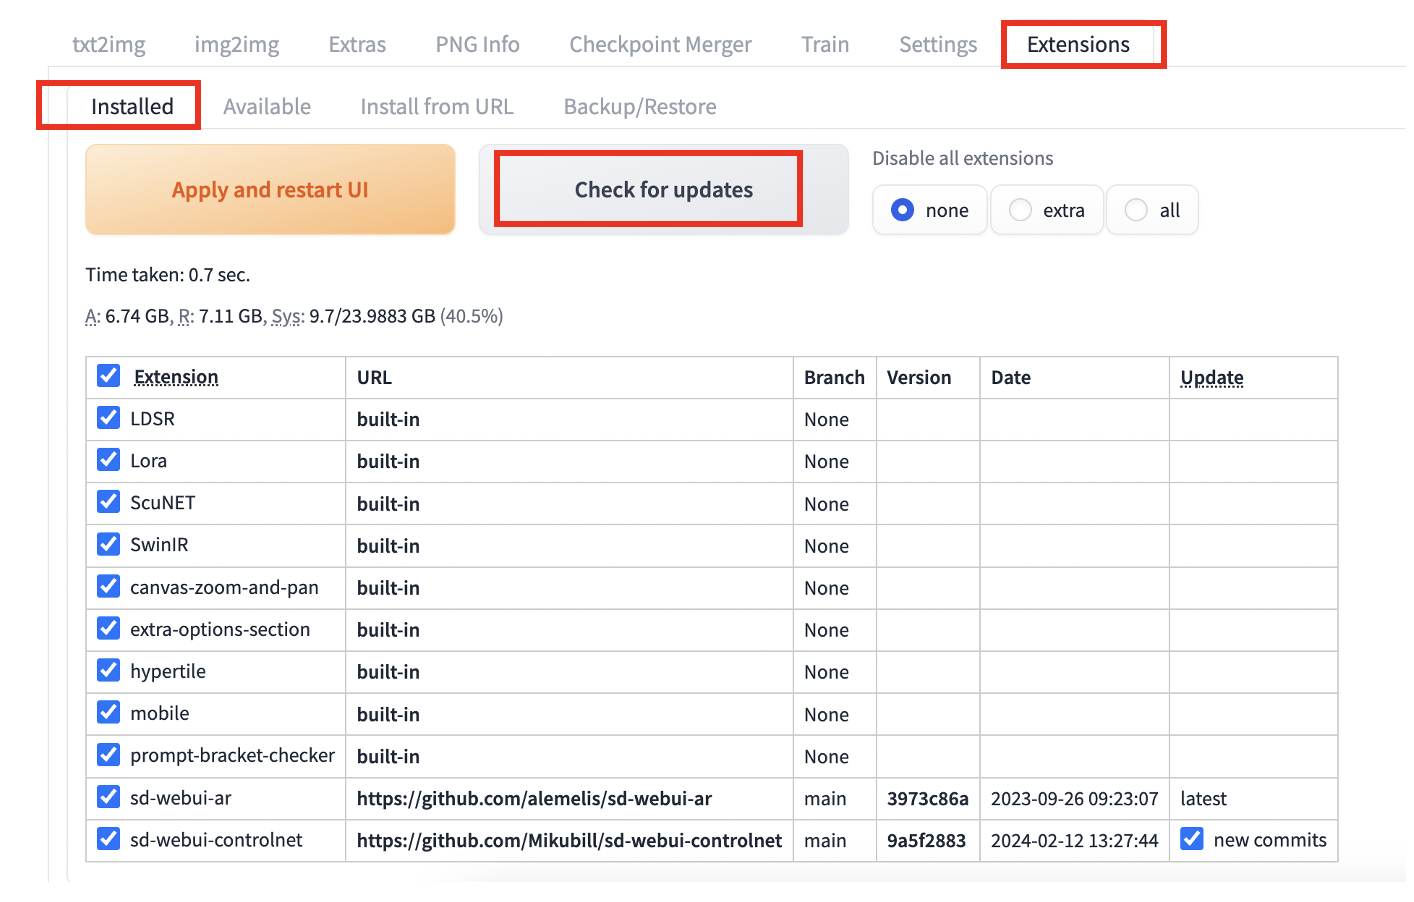Screen dimensions: 1414x902
Task: Switch to the img2img tab
Action: point(237,45)
